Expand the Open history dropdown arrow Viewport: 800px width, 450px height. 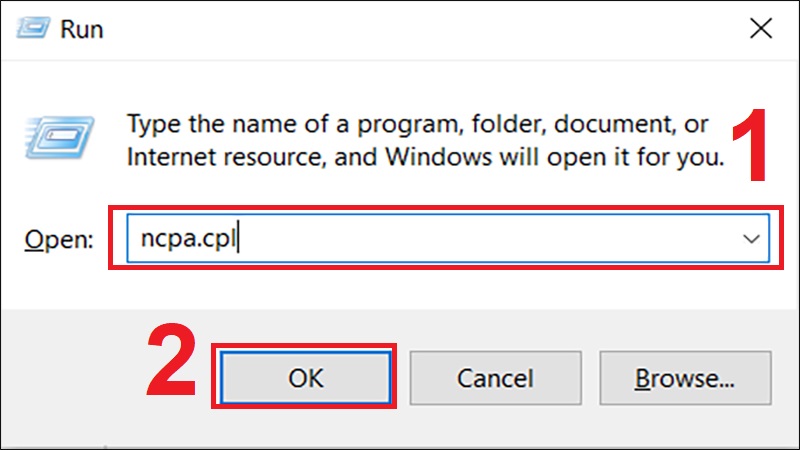tap(750, 239)
